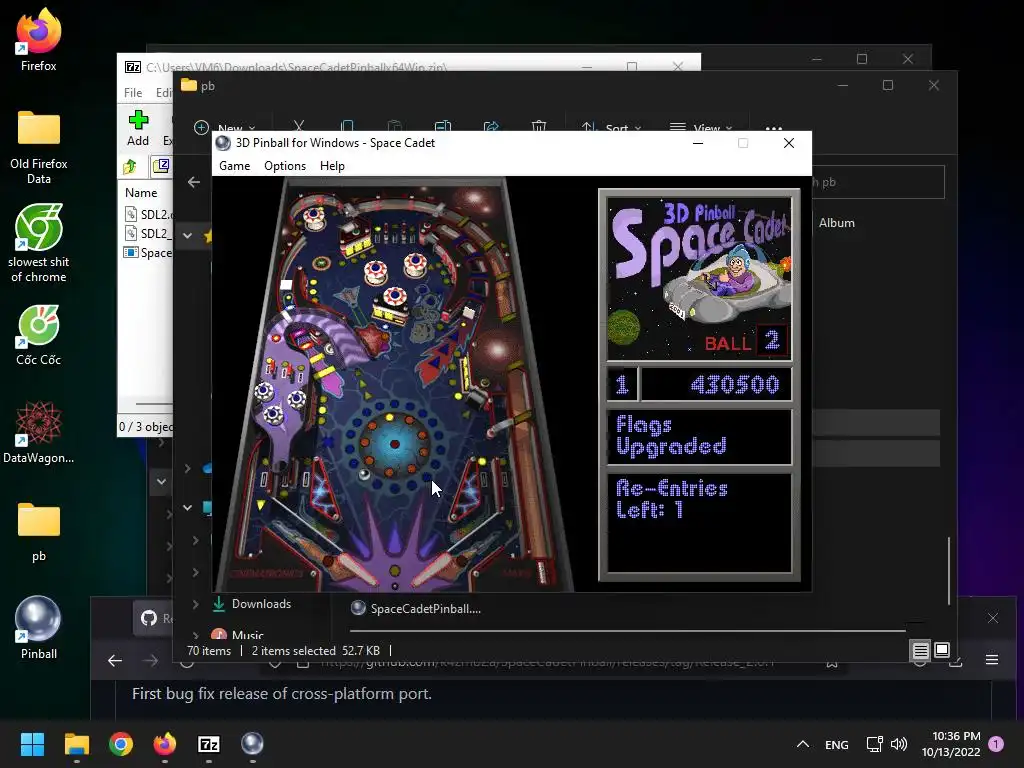Click the volume speaker tray icon

coord(899,744)
